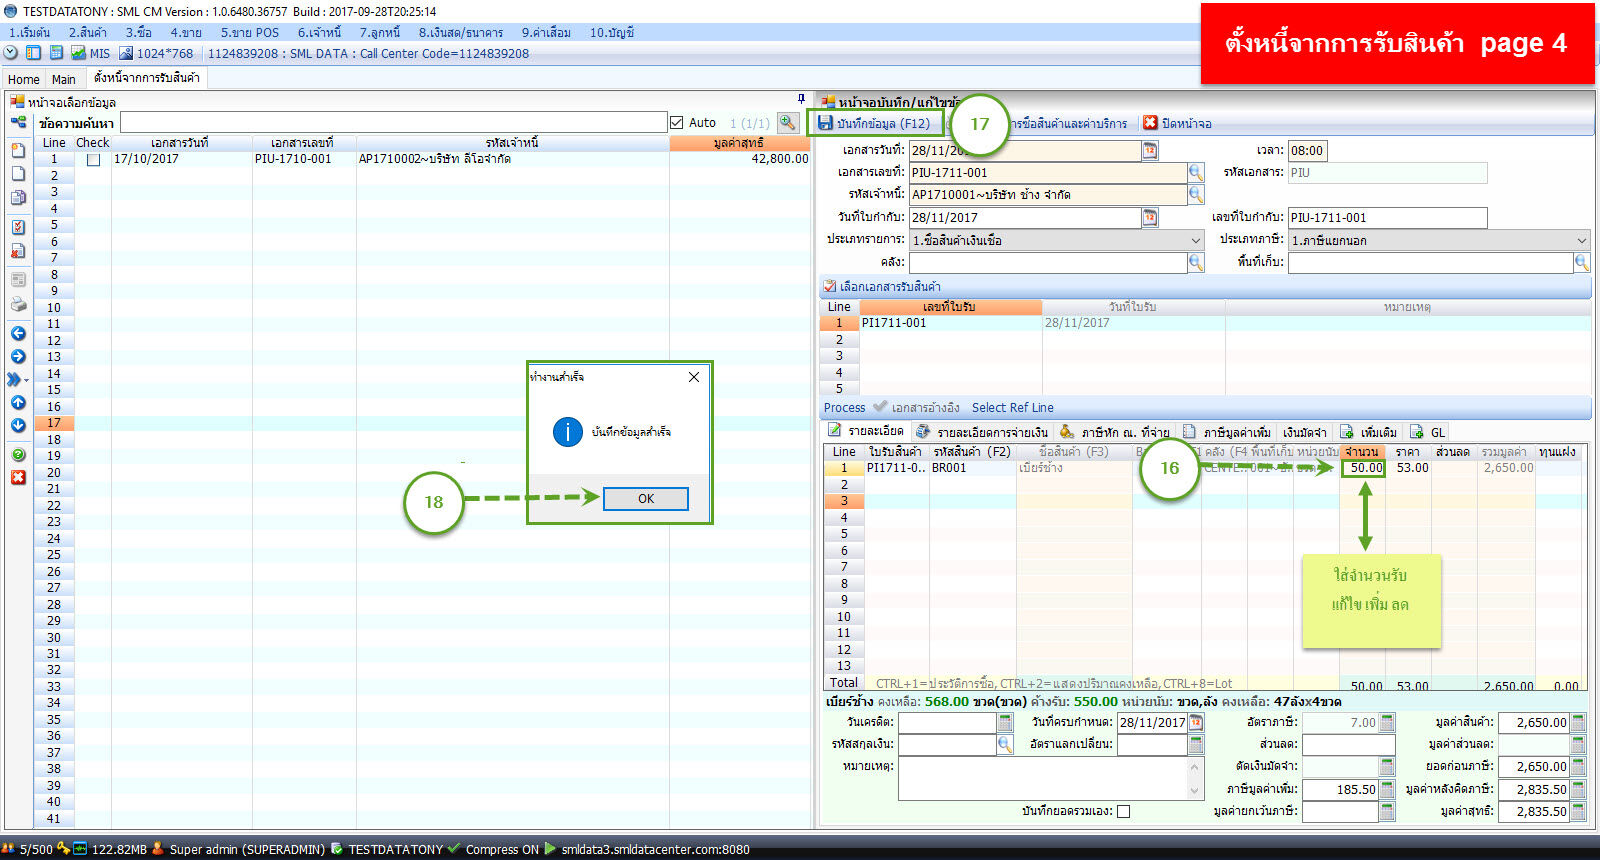The width and height of the screenshot is (1600, 860).
Task: Click the delete document icon in left sidebar
Action: (x=18, y=250)
